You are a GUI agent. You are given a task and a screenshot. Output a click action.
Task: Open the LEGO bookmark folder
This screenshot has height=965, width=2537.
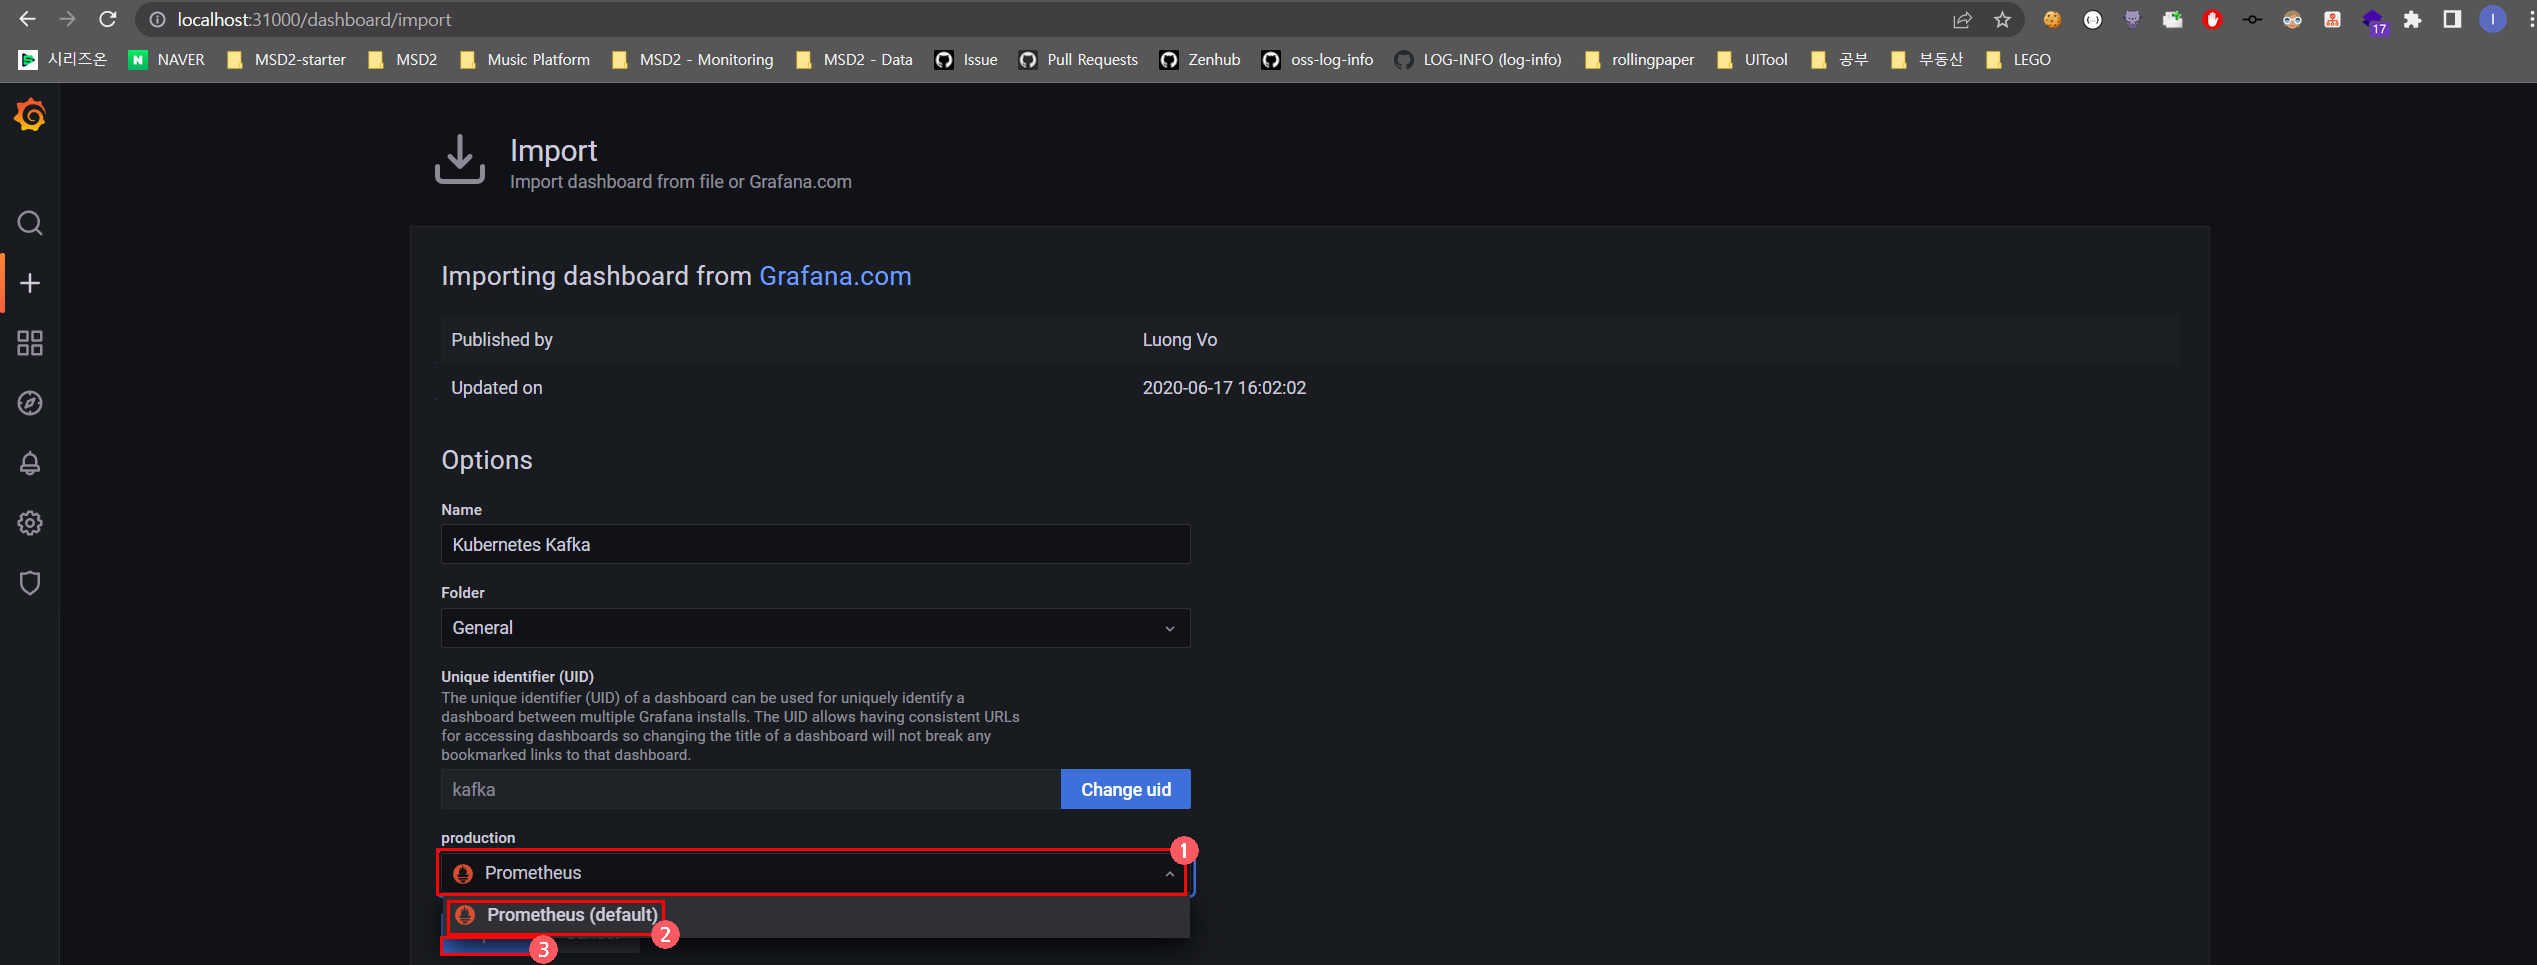[2018, 60]
